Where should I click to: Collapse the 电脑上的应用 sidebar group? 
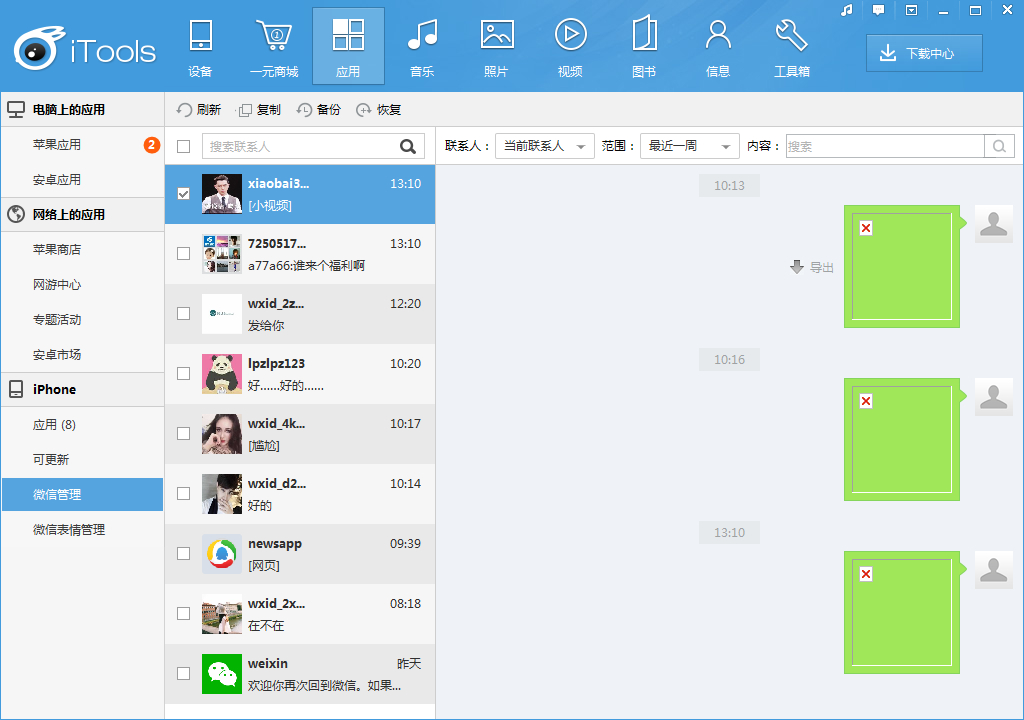tap(82, 110)
